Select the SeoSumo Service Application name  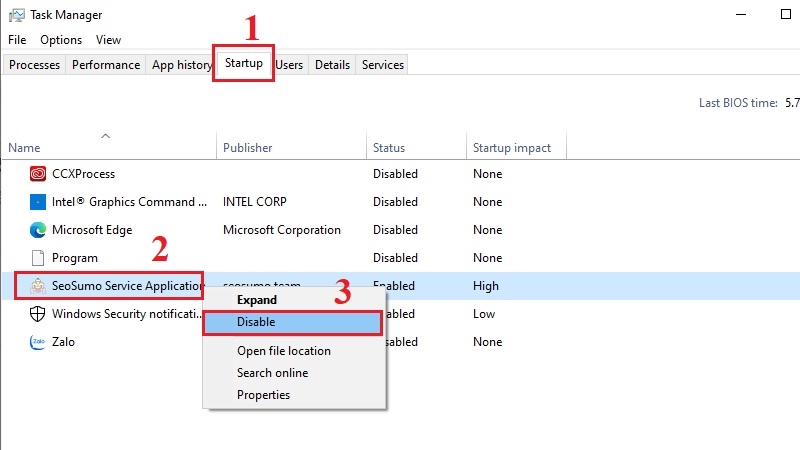click(x=128, y=286)
